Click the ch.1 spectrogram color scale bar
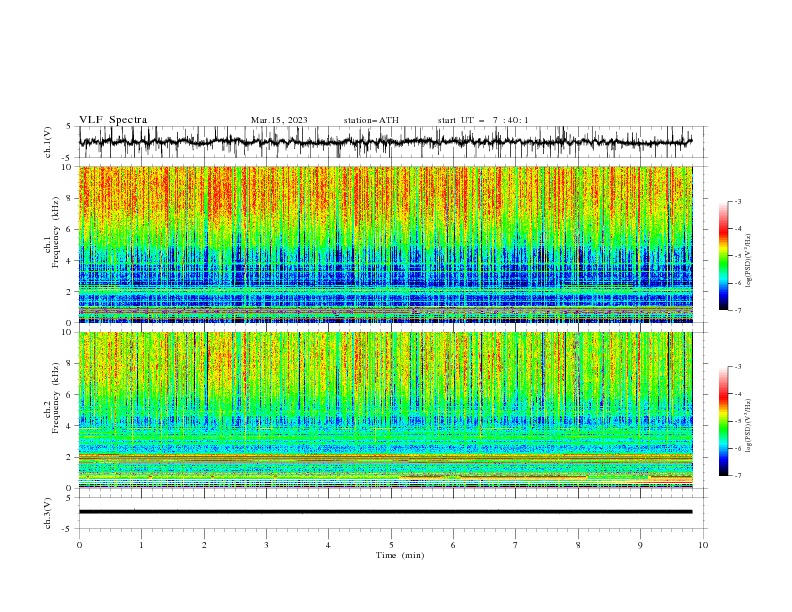The width and height of the screenshot is (792, 612). click(x=723, y=256)
